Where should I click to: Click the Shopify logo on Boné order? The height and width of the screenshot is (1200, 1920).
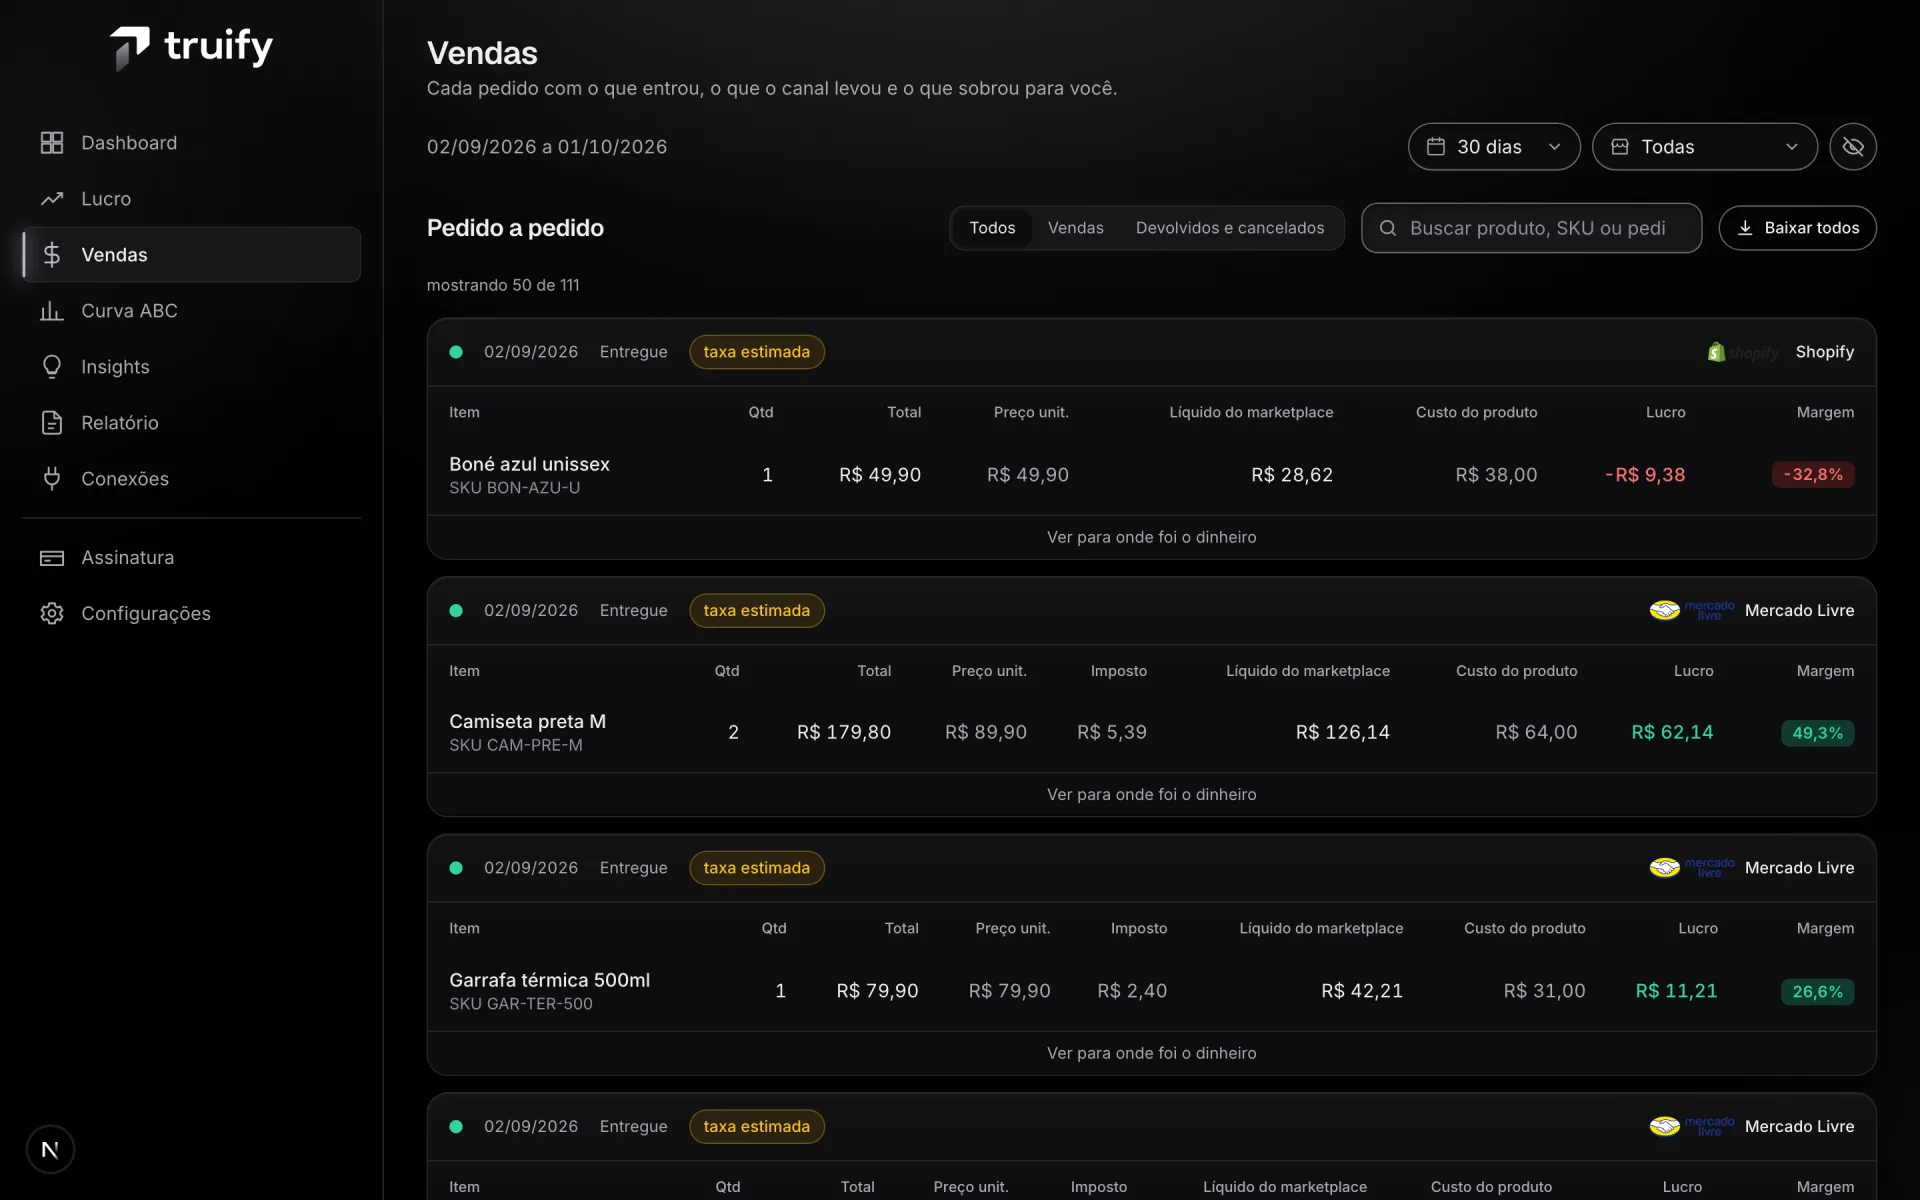coord(1743,352)
